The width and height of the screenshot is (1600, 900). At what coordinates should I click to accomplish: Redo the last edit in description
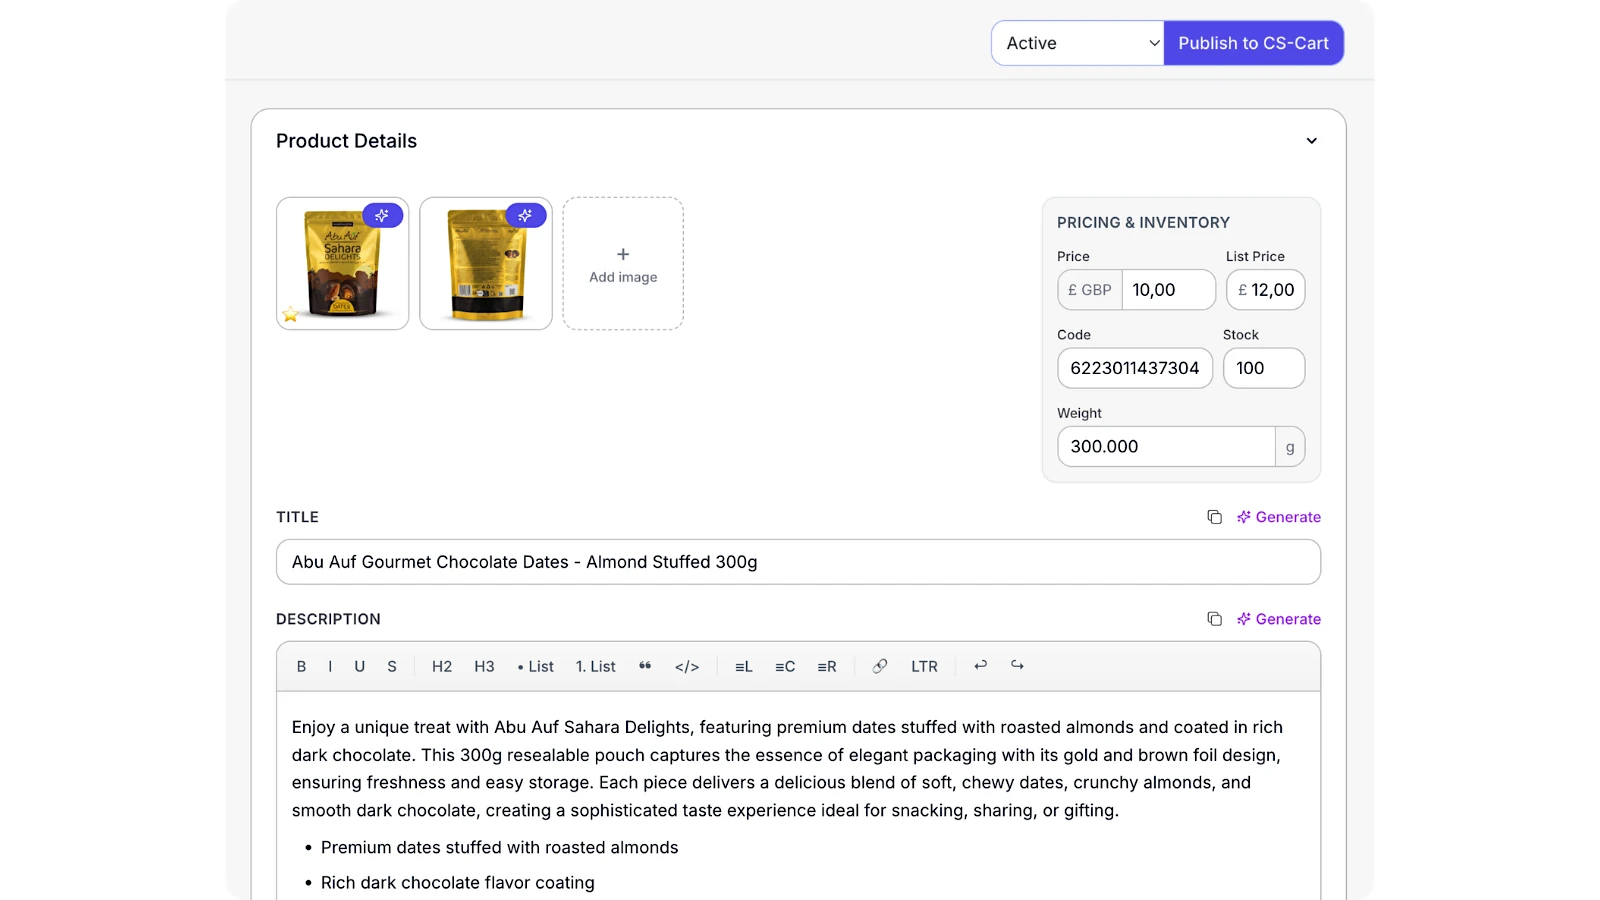click(x=1017, y=665)
